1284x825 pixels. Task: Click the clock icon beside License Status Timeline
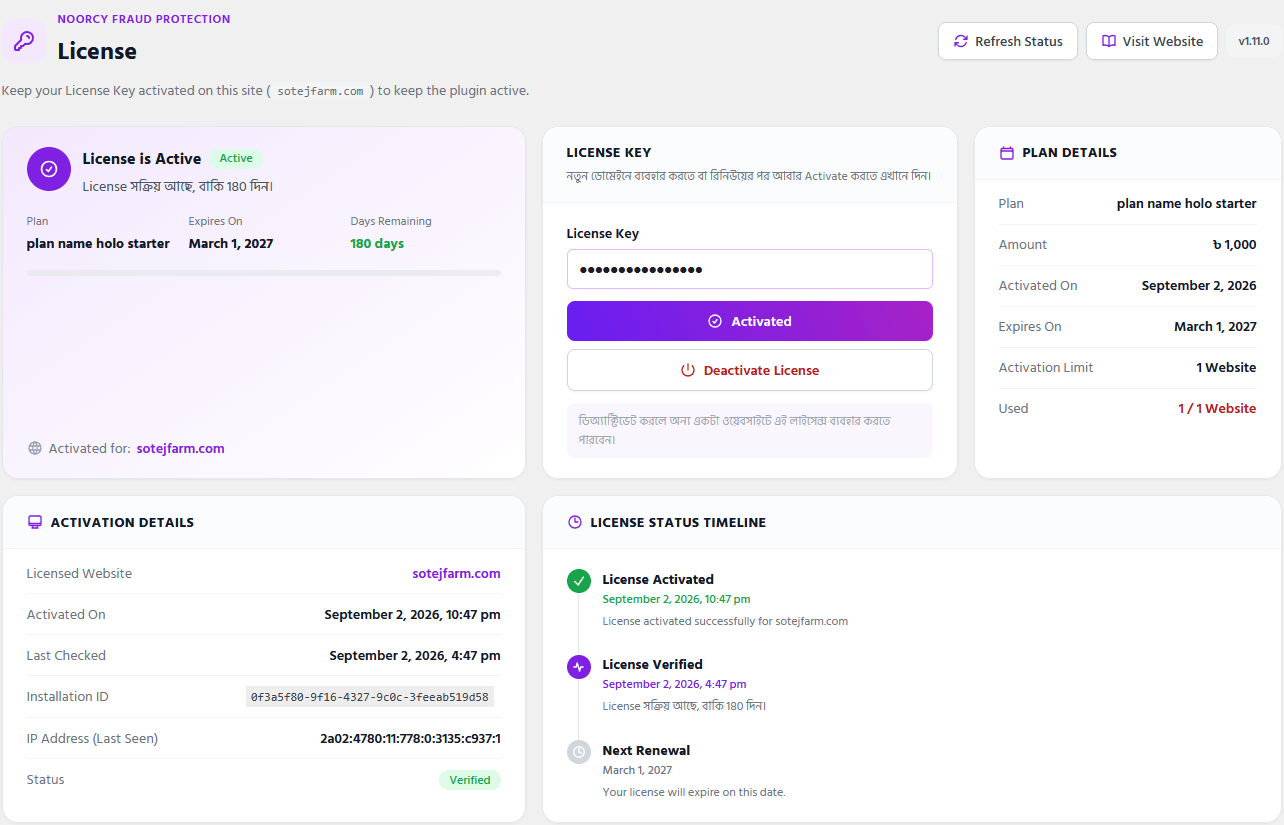(575, 522)
